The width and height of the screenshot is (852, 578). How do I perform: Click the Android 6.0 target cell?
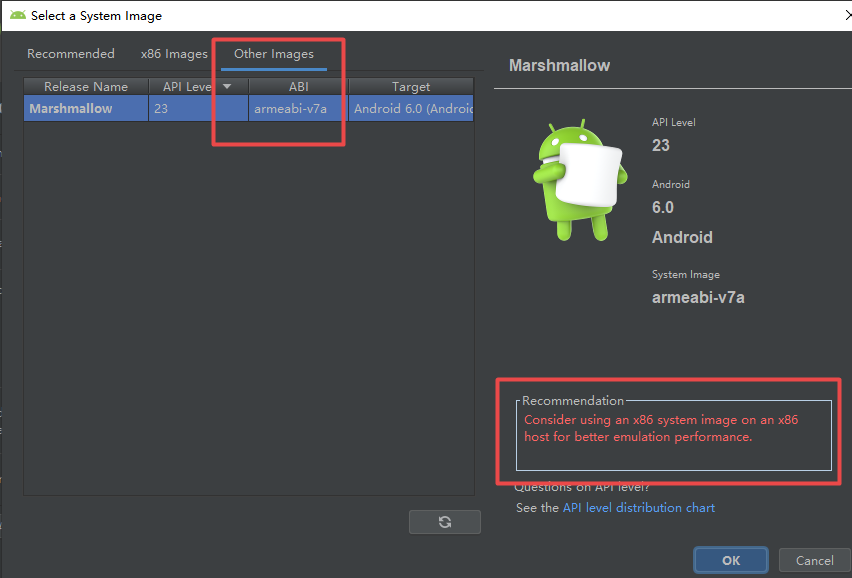coord(411,108)
